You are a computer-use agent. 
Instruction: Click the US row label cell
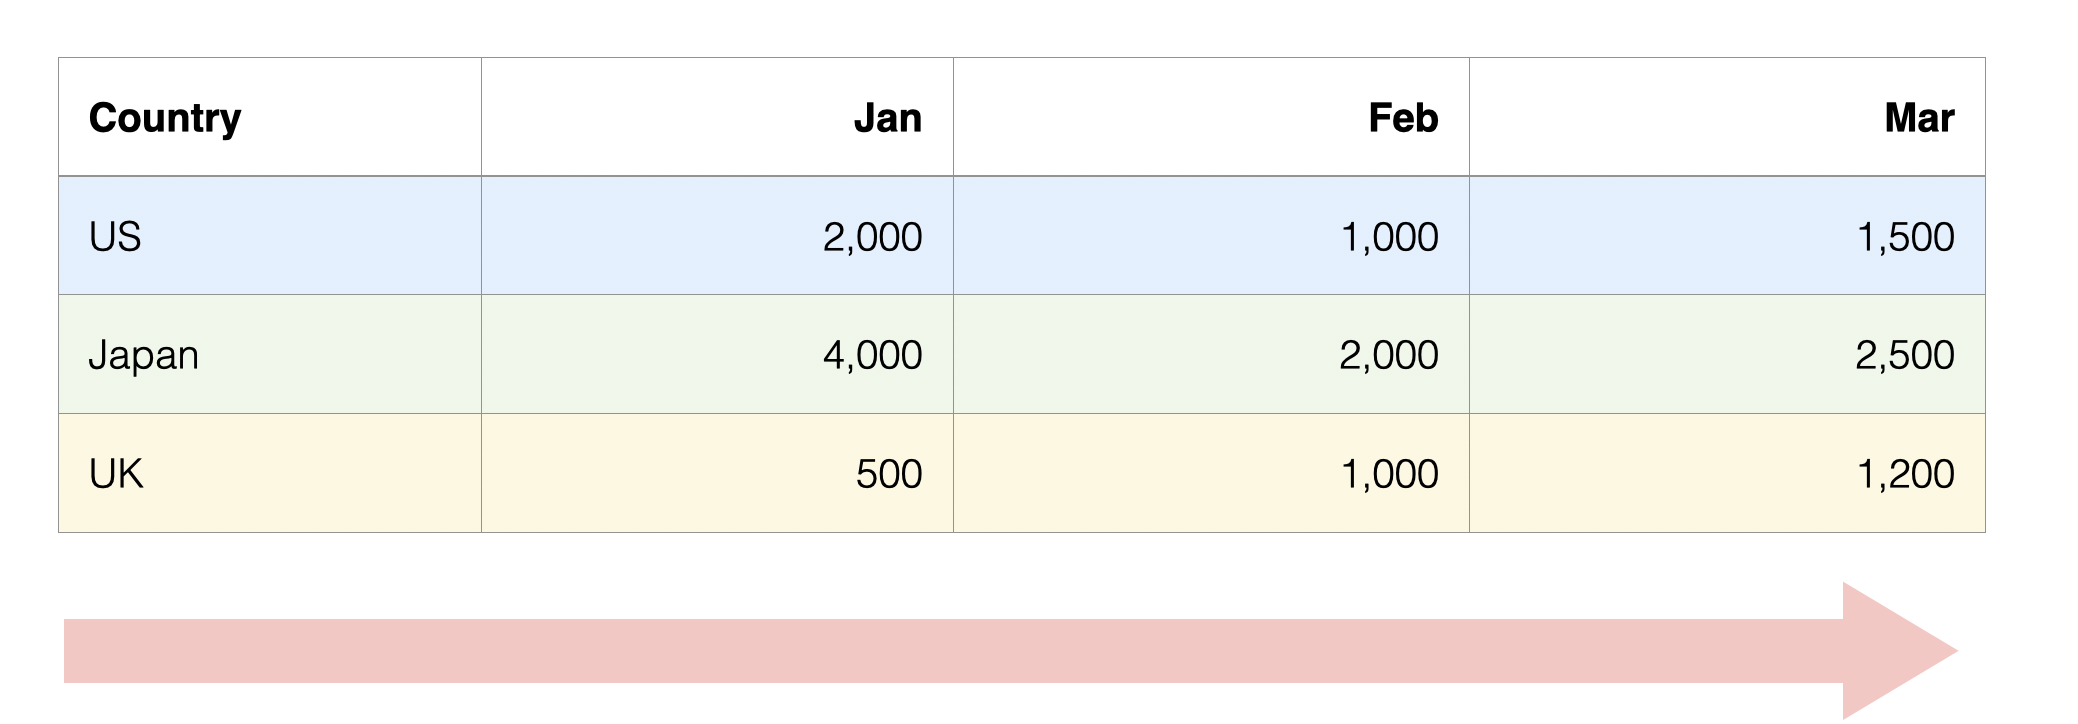[x=116, y=237]
